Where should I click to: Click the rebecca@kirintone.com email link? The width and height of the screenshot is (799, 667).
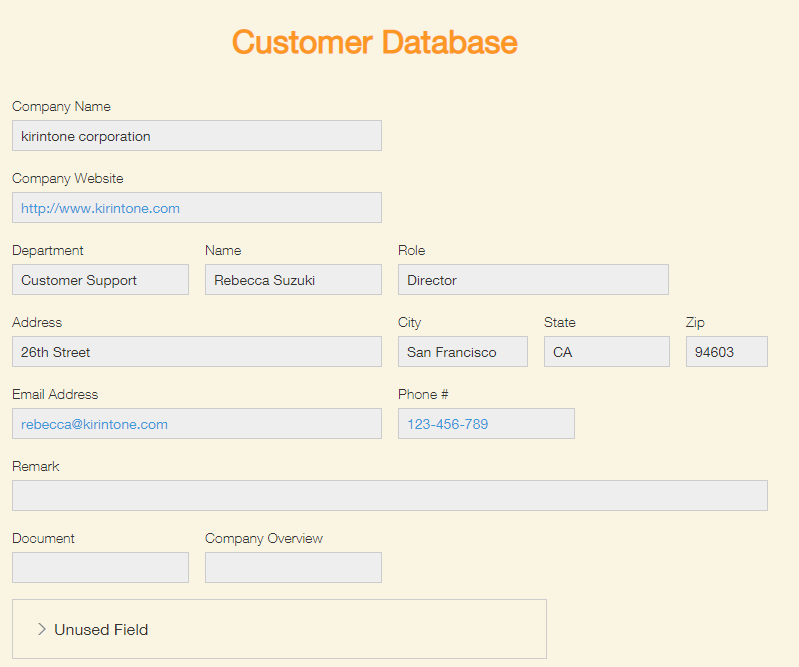tap(94, 424)
